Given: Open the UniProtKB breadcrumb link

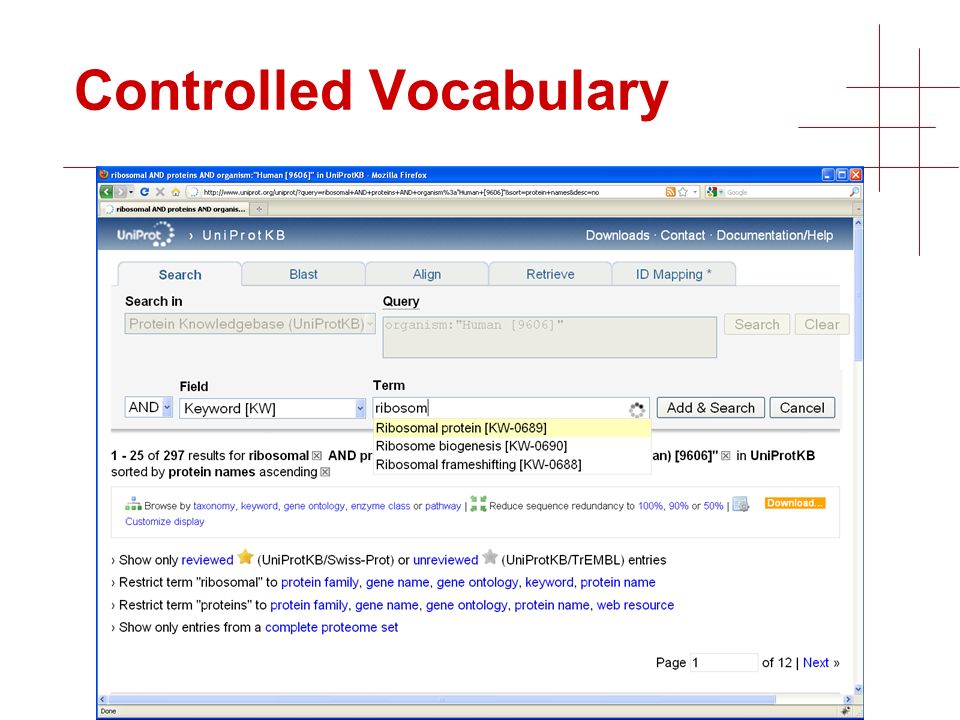Looking at the screenshot, I should (244, 236).
